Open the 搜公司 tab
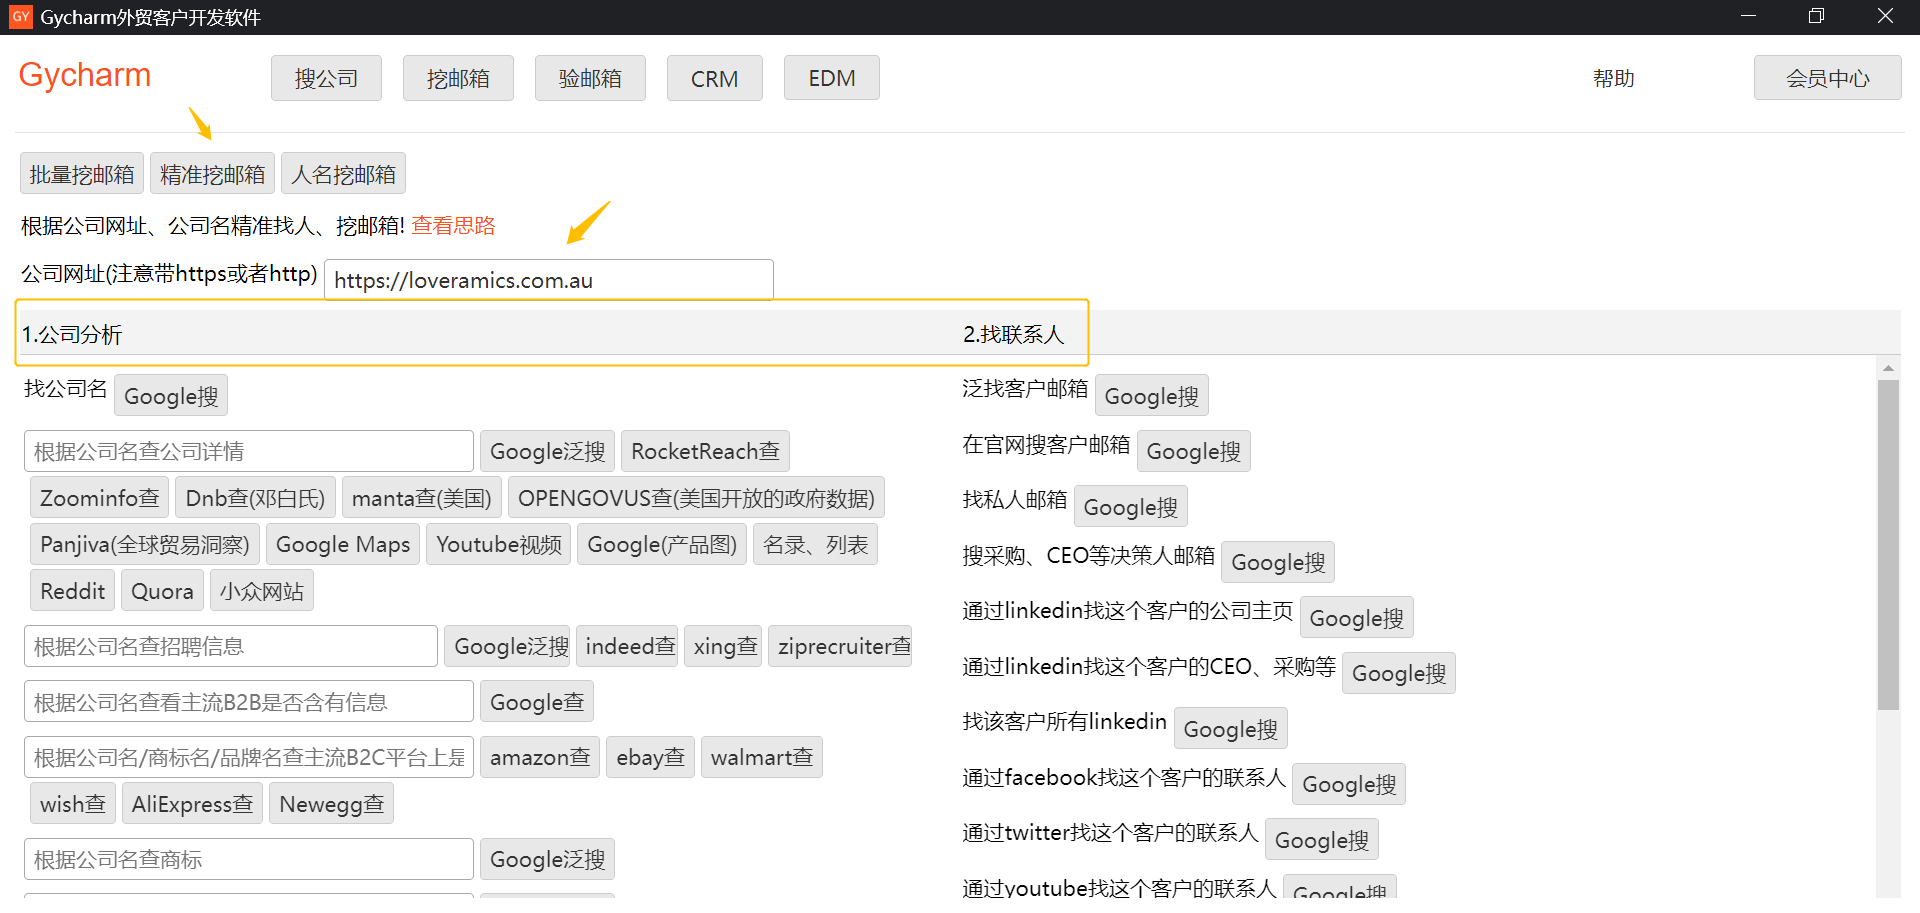 (x=326, y=78)
